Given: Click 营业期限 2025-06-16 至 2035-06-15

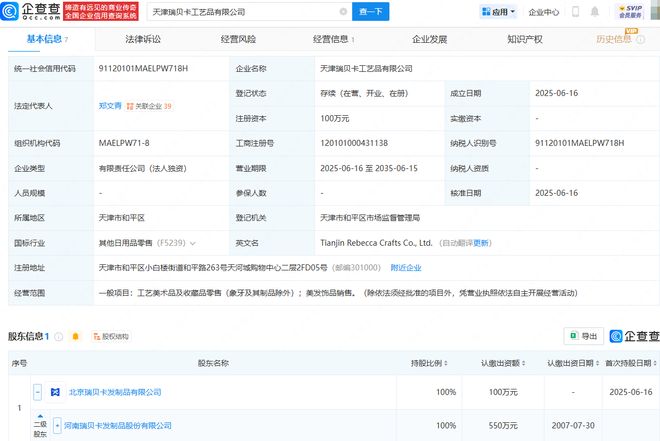Looking at the screenshot, I should pos(369,168).
